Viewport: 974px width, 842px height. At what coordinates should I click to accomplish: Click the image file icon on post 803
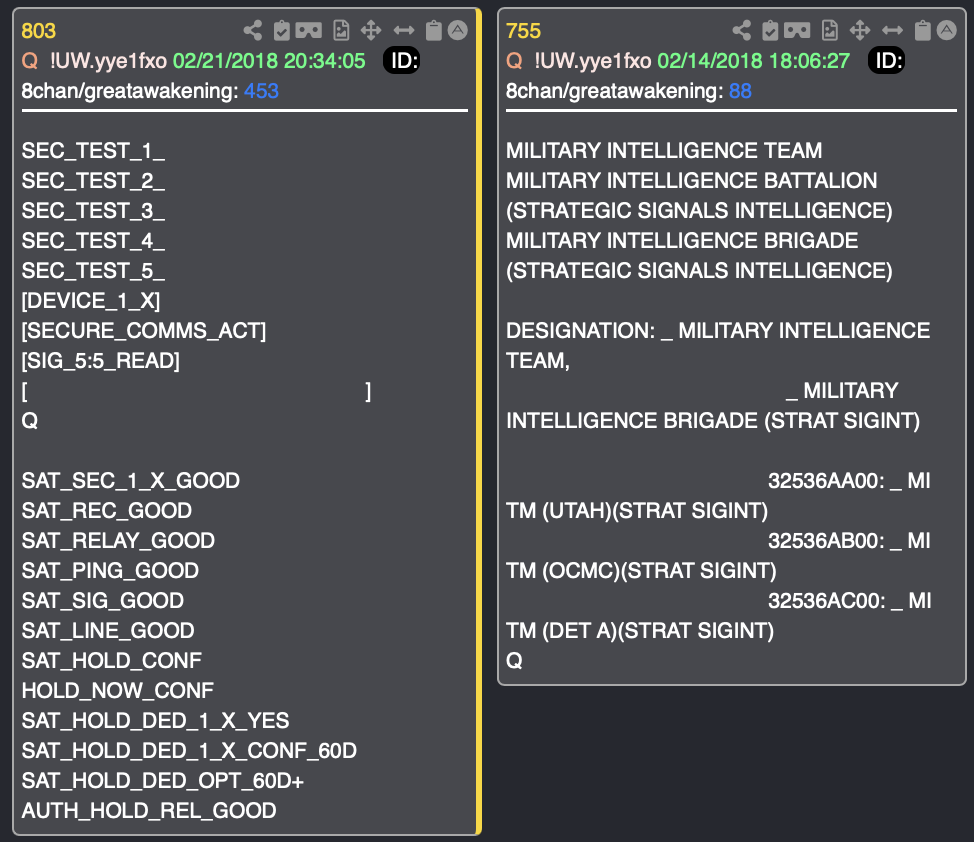click(x=341, y=30)
